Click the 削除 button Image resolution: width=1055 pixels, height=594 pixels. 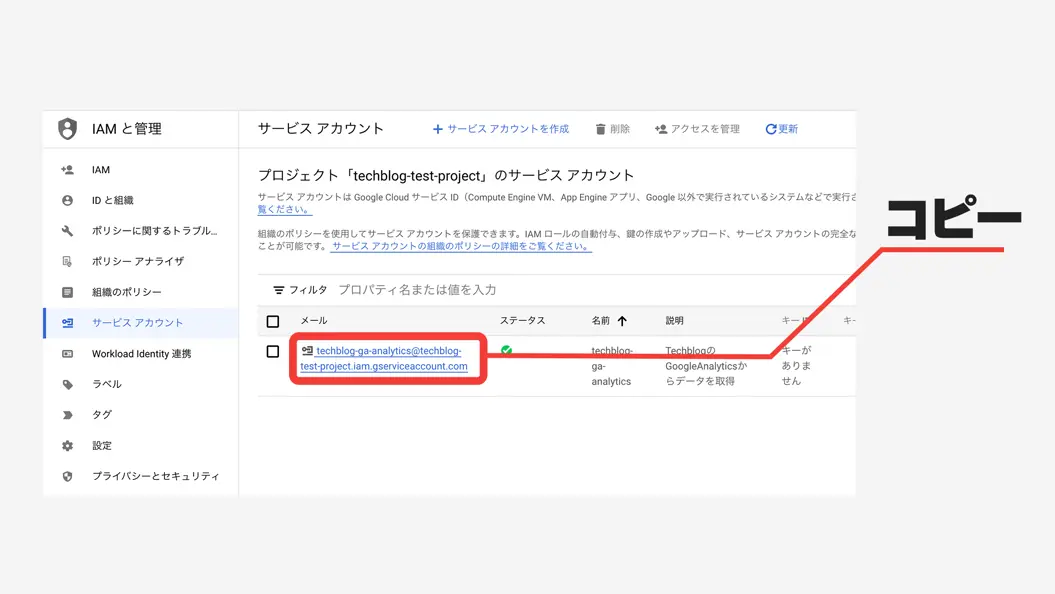pos(612,129)
